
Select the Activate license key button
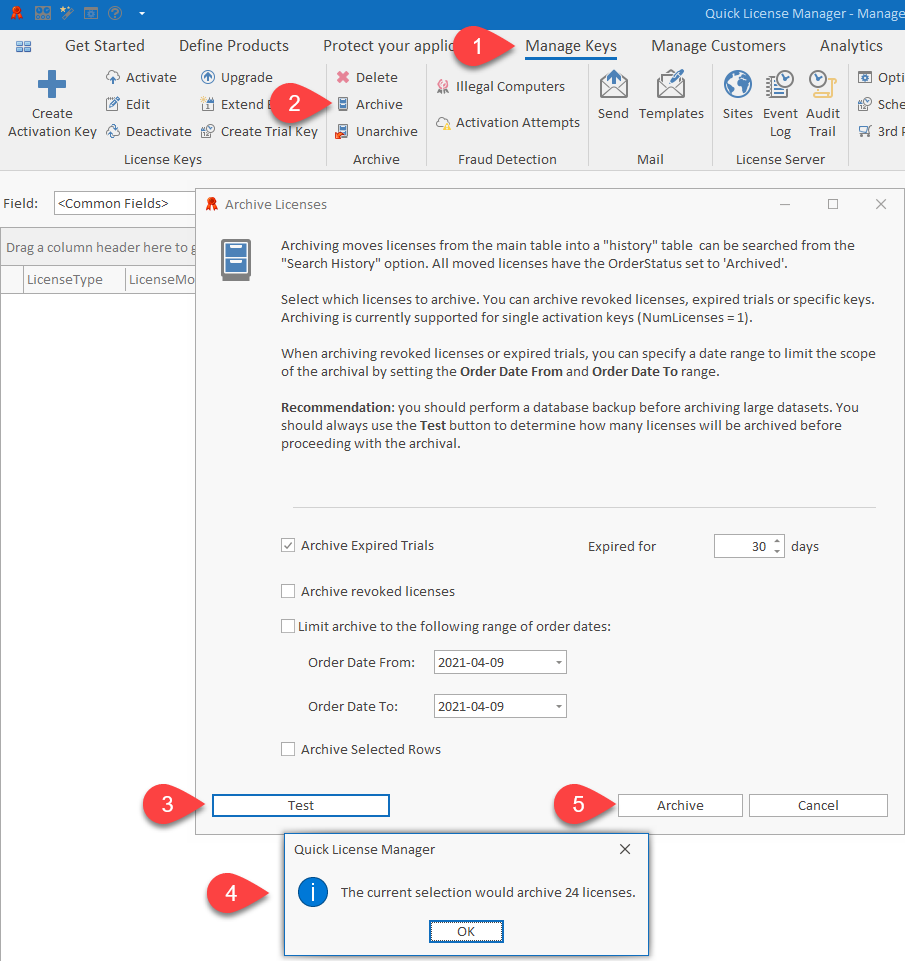pos(141,77)
